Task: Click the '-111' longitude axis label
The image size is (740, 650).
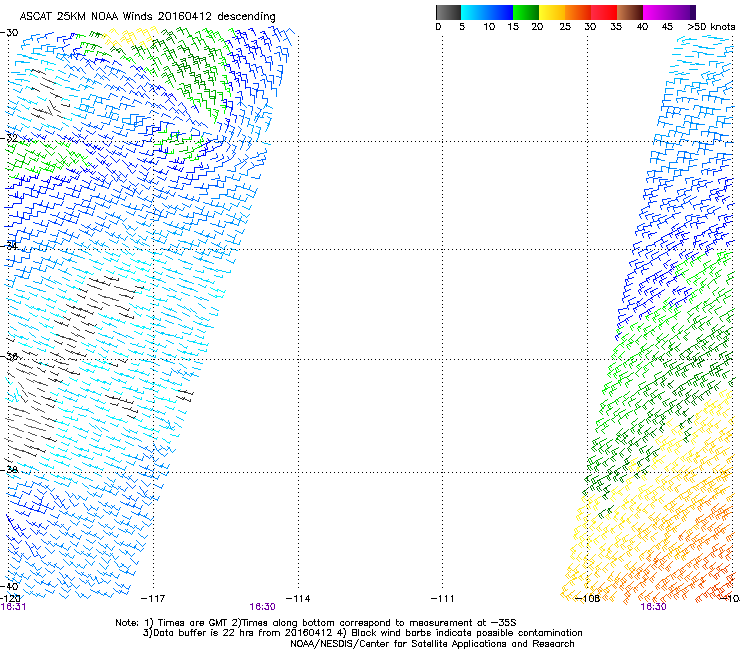Action: point(442,599)
